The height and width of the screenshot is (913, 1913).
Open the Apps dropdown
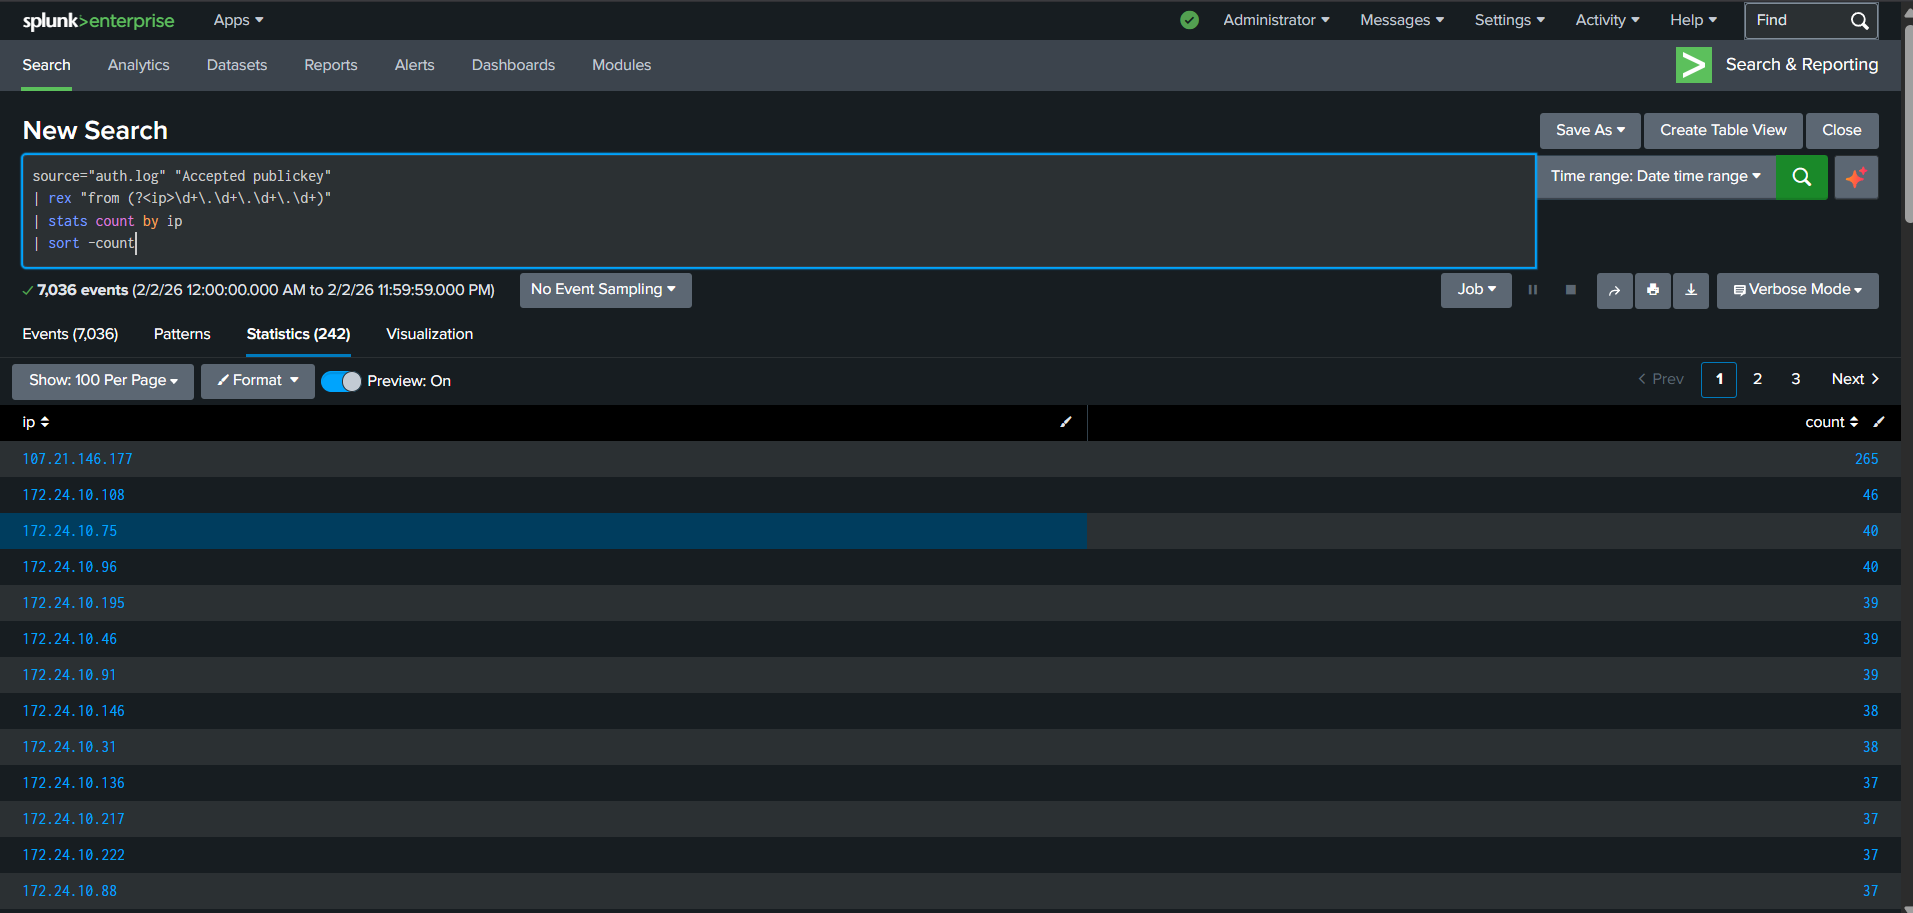tap(238, 20)
